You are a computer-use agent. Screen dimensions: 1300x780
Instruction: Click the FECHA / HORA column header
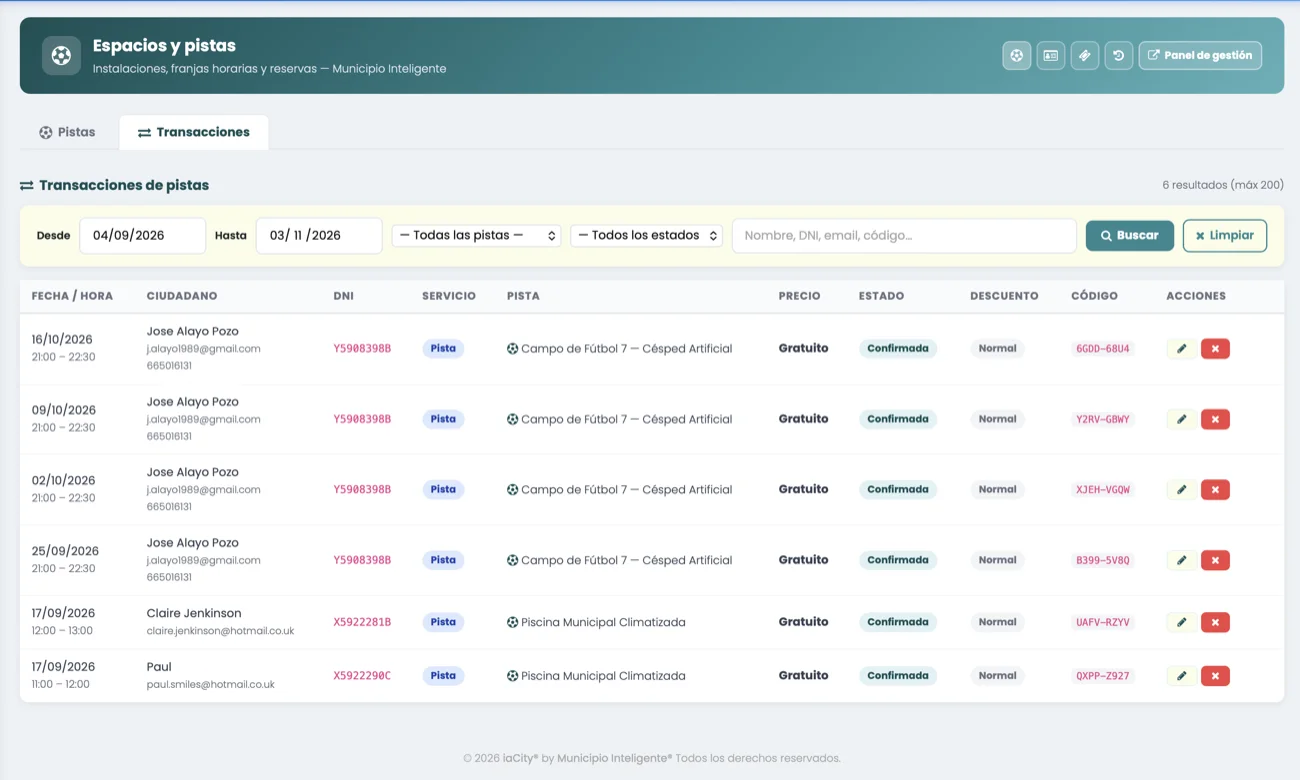pyautogui.click(x=72, y=296)
